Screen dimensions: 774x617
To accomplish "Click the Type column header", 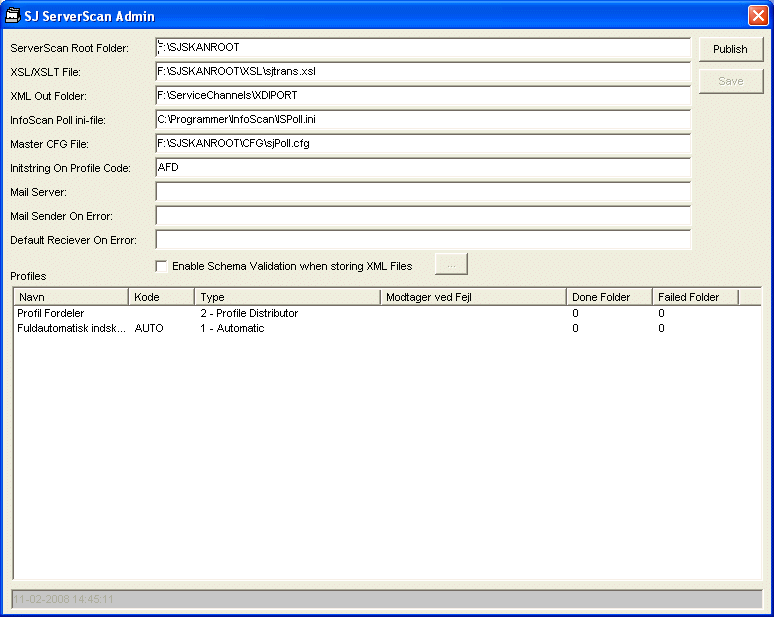I will [287, 297].
